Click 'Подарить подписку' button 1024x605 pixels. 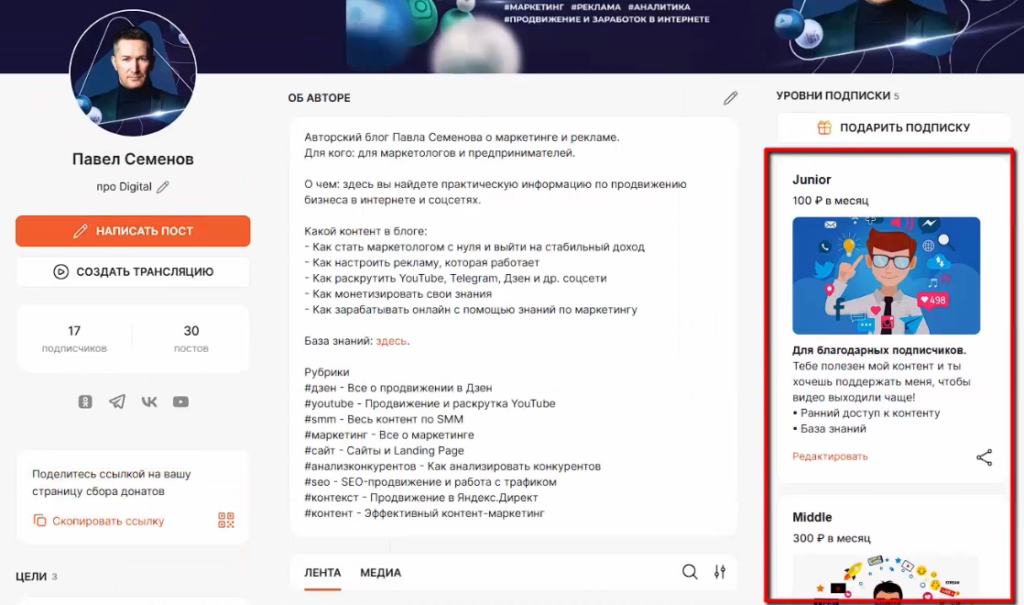[x=893, y=127]
